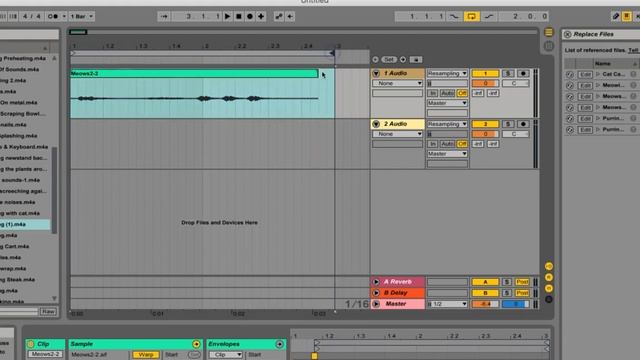Arm the 1 Audio track for recording

[x=523, y=73]
